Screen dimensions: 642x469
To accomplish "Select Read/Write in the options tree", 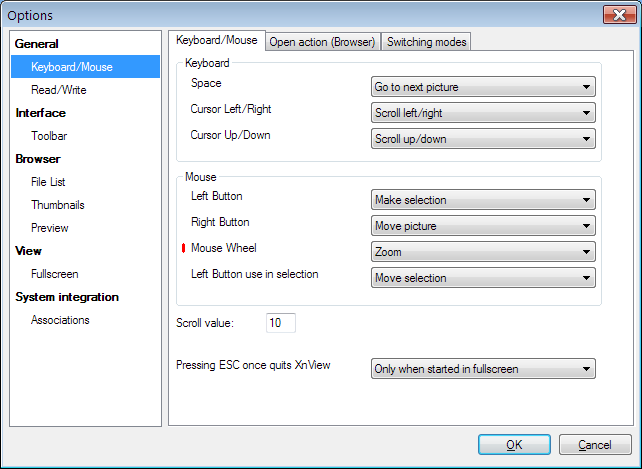I will click(x=59, y=90).
